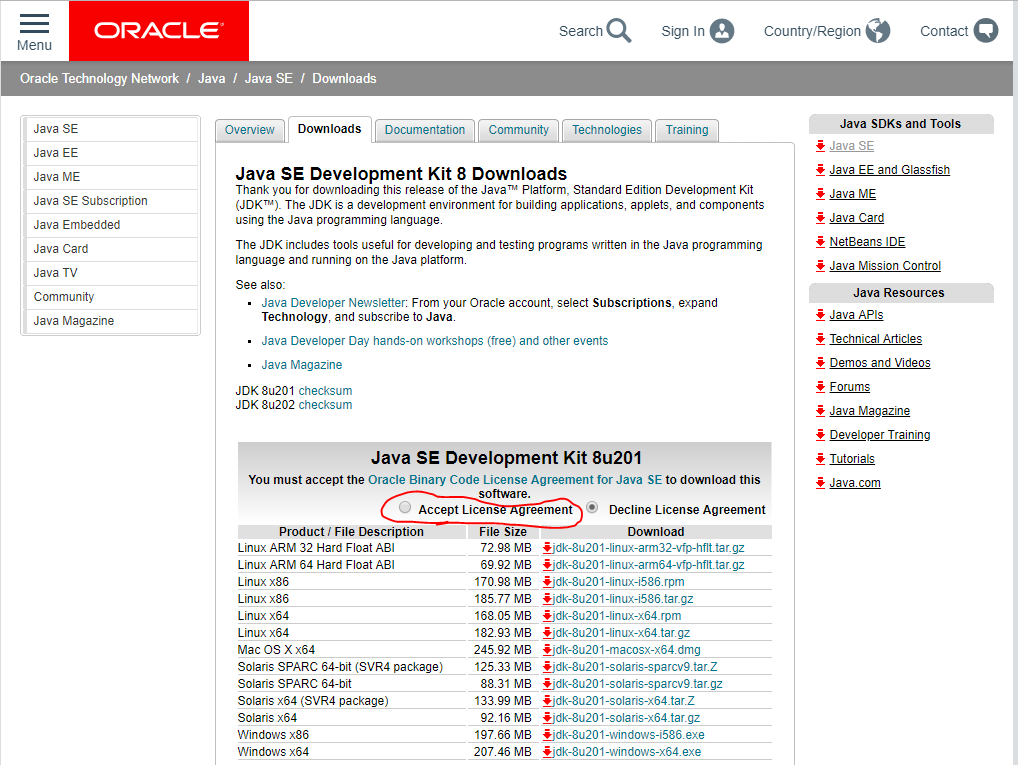Open Java Developer Day workshops link
Screen dimensions: 1018x765
[435, 341]
